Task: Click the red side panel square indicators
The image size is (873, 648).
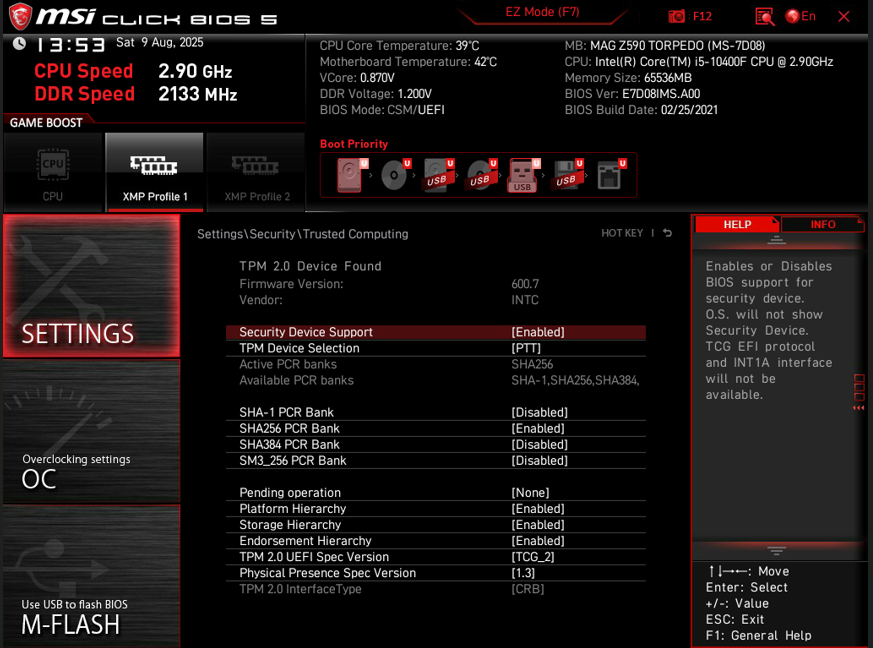Action: point(859,387)
